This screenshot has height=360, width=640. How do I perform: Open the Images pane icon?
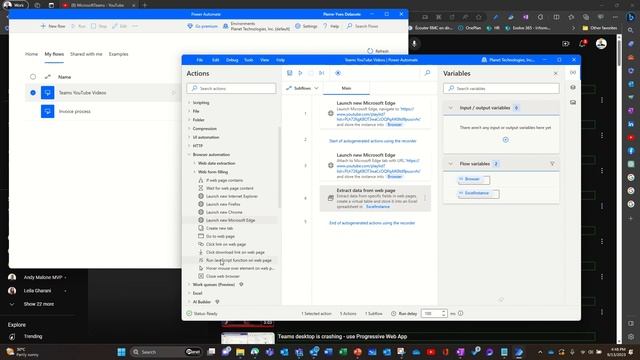click(573, 102)
